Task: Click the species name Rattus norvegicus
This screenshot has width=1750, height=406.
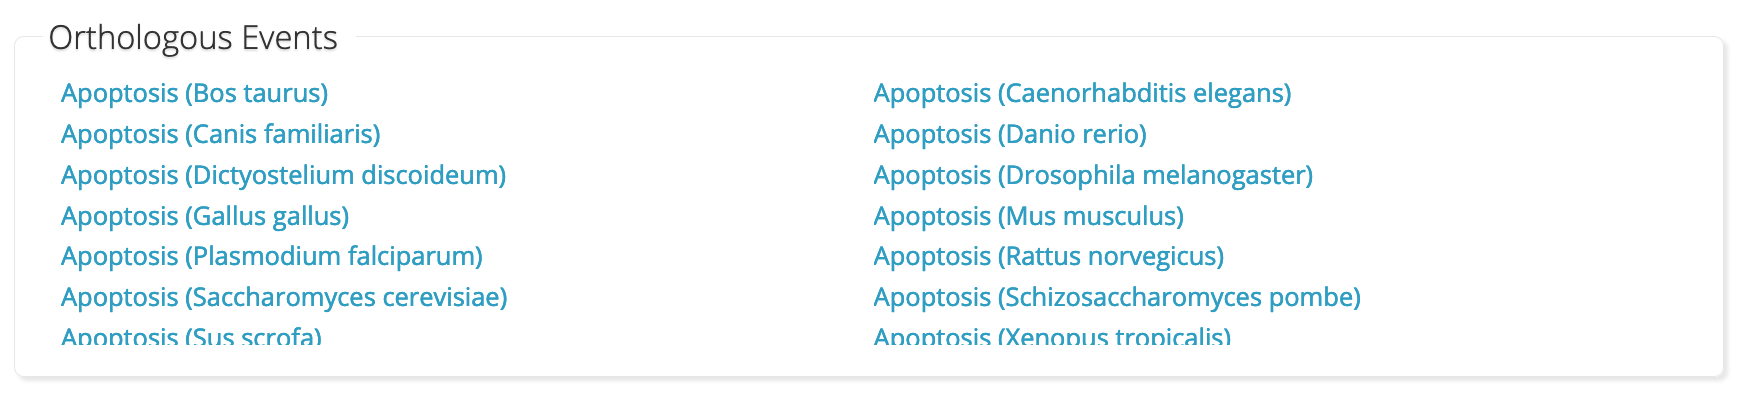Action: (x=1111, y=256)
